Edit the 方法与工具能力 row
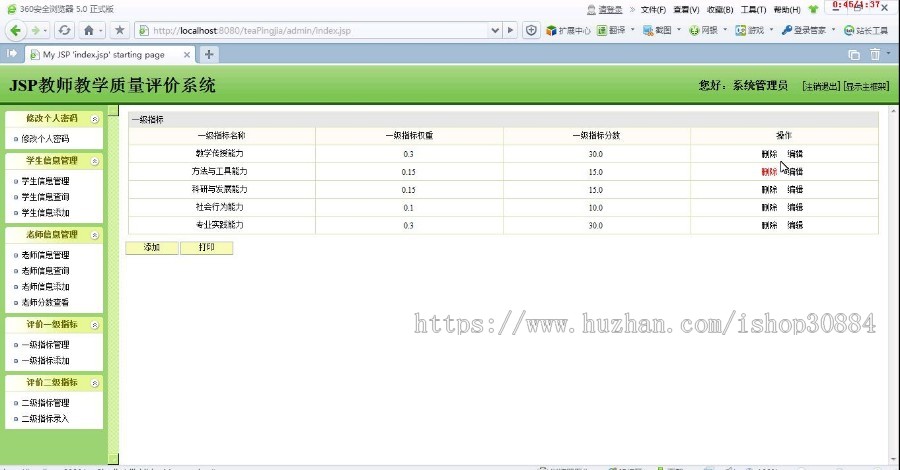 pyautogui.click(x=795, y=172)
